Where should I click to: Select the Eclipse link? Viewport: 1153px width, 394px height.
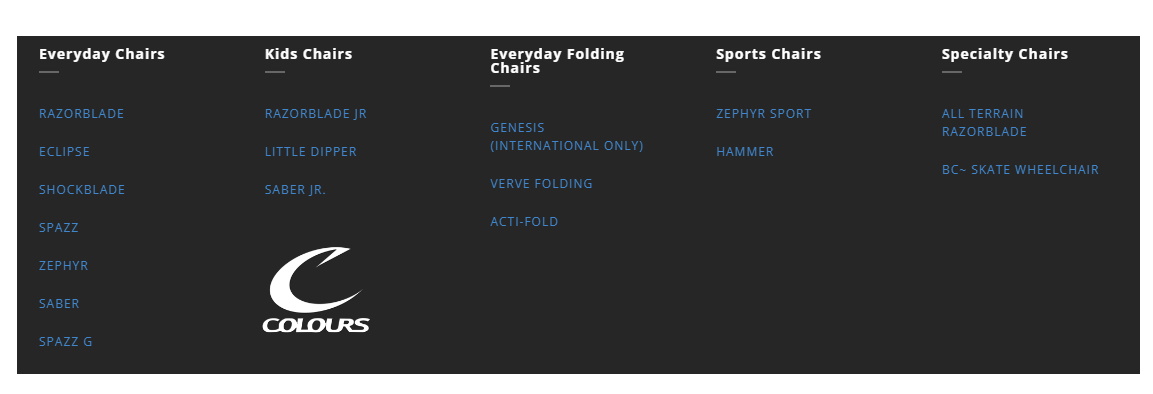click(65, 152)
